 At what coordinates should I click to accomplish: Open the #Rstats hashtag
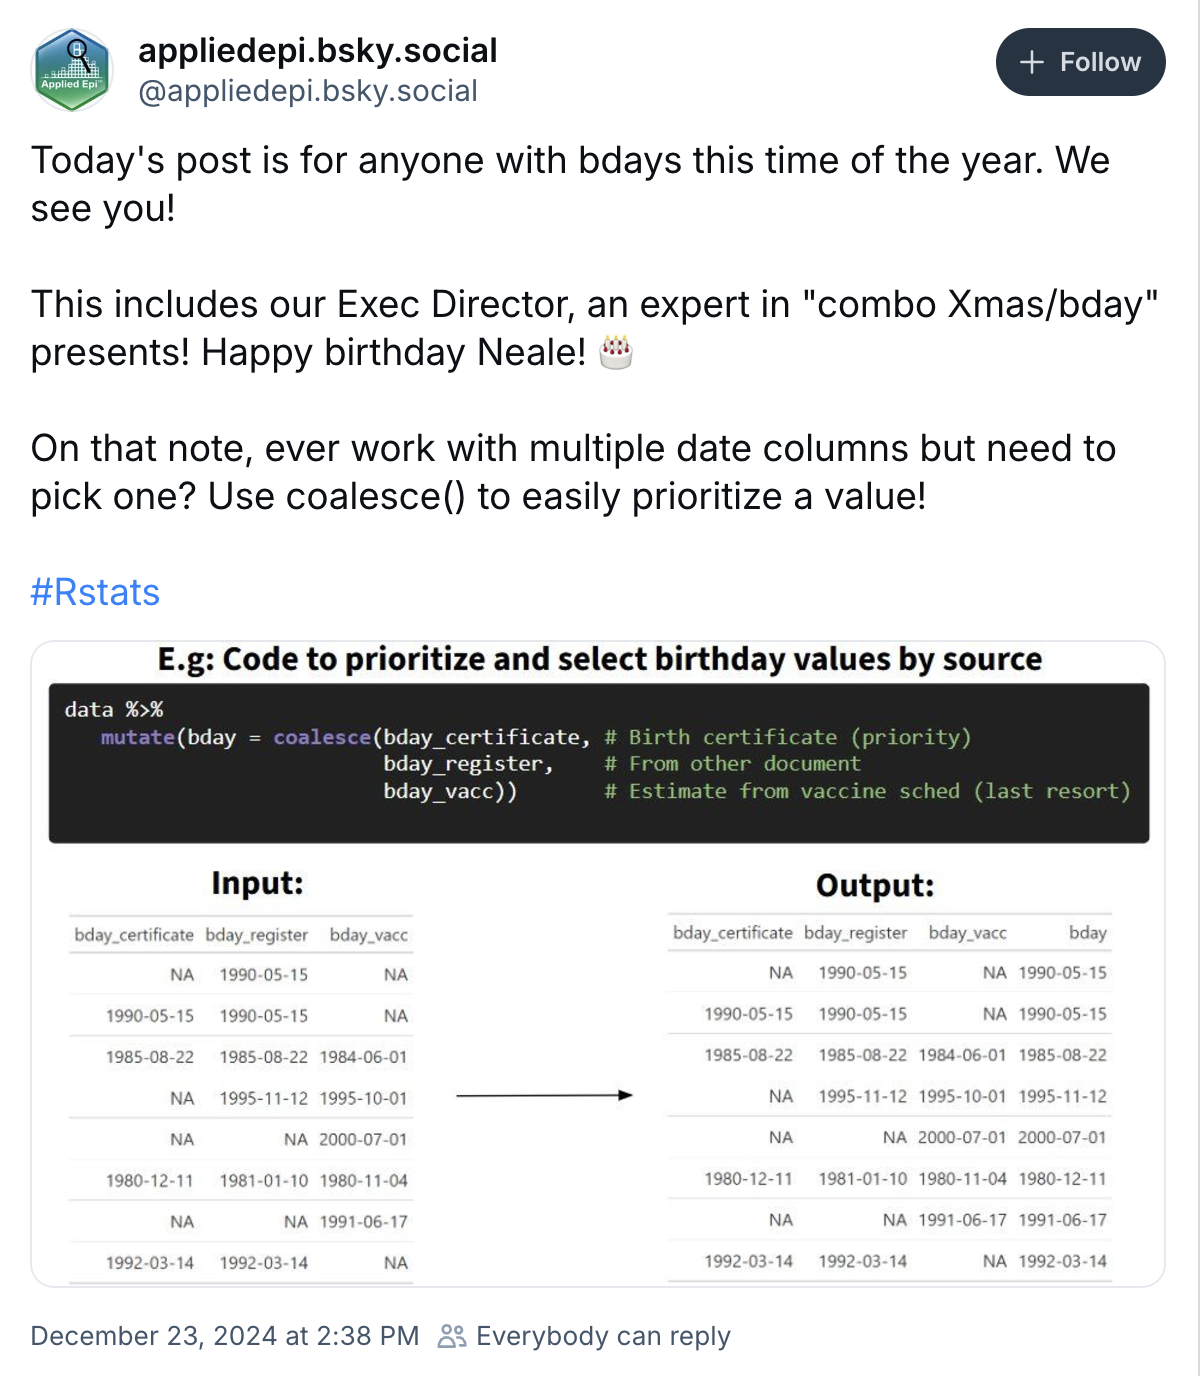(x=95, y=592)
